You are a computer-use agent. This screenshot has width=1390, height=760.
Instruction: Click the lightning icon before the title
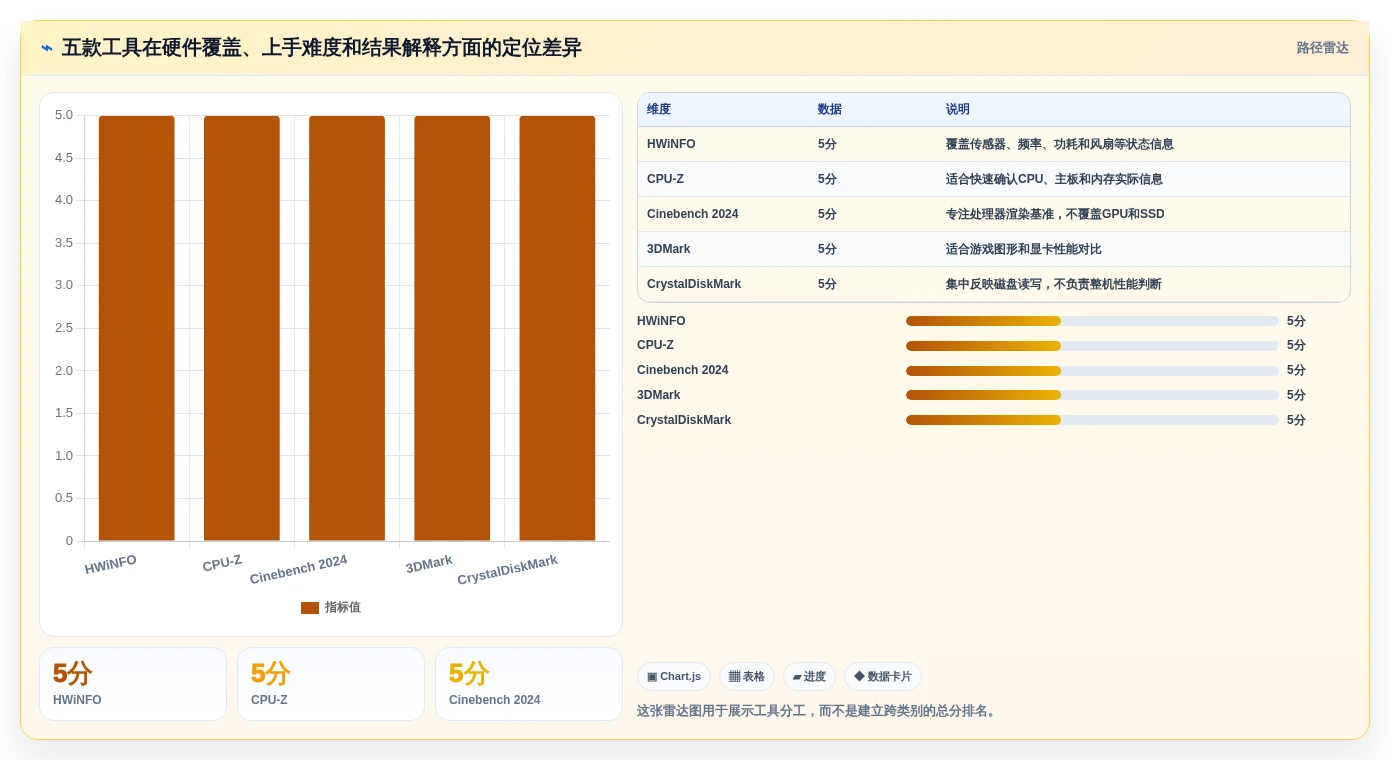click(x=47, y=48)
